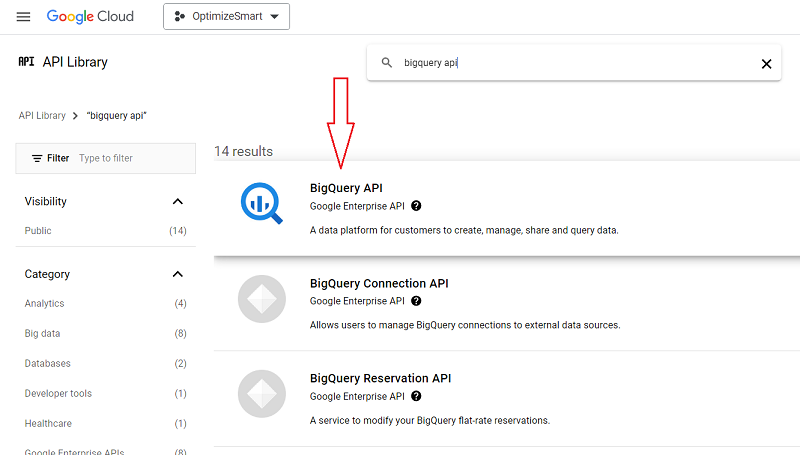
Task: Filter by Databases category
Action: (47, 363)
